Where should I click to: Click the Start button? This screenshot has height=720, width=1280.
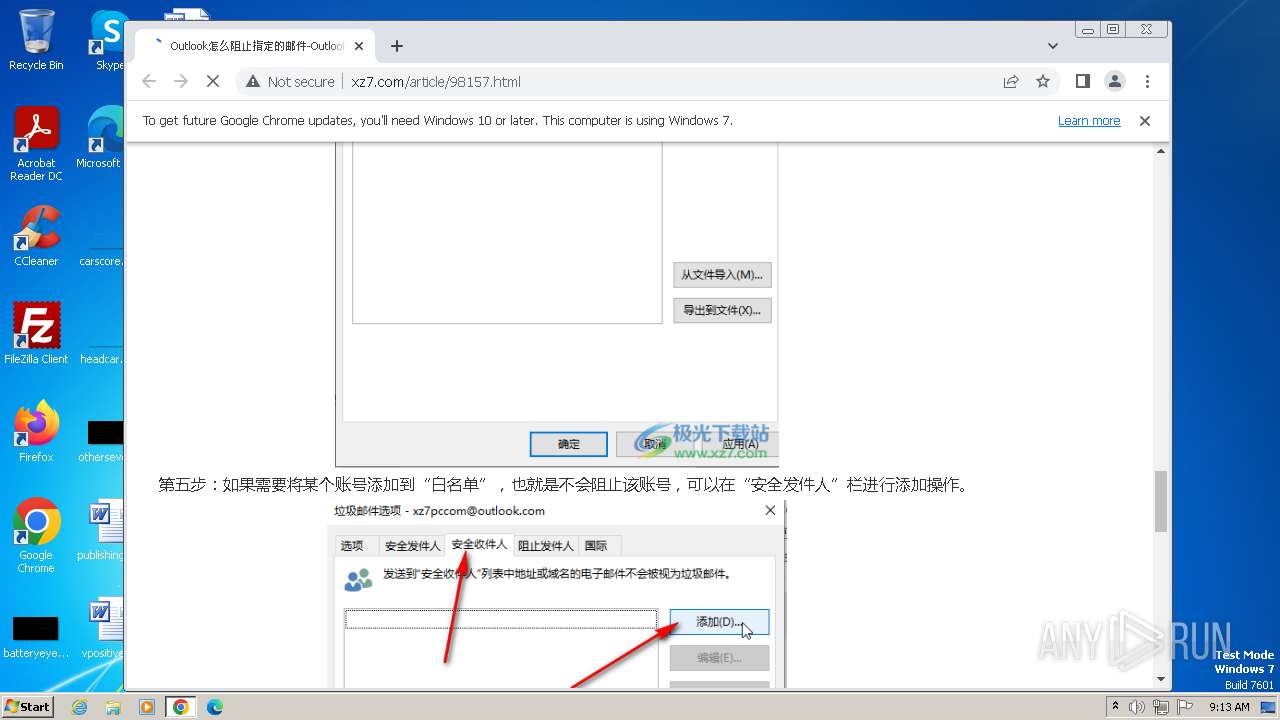point(28,706)
